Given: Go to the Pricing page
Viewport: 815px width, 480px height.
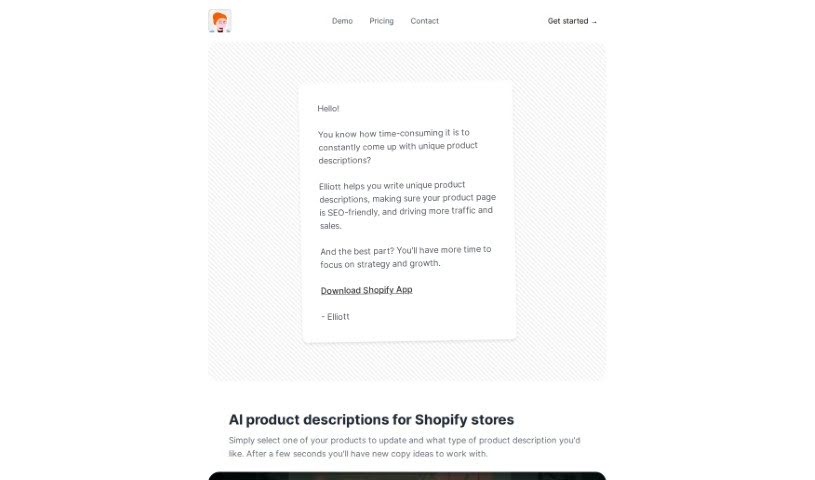Looking at the screenshot, I should pyautogui.click(x=381, y=21).
